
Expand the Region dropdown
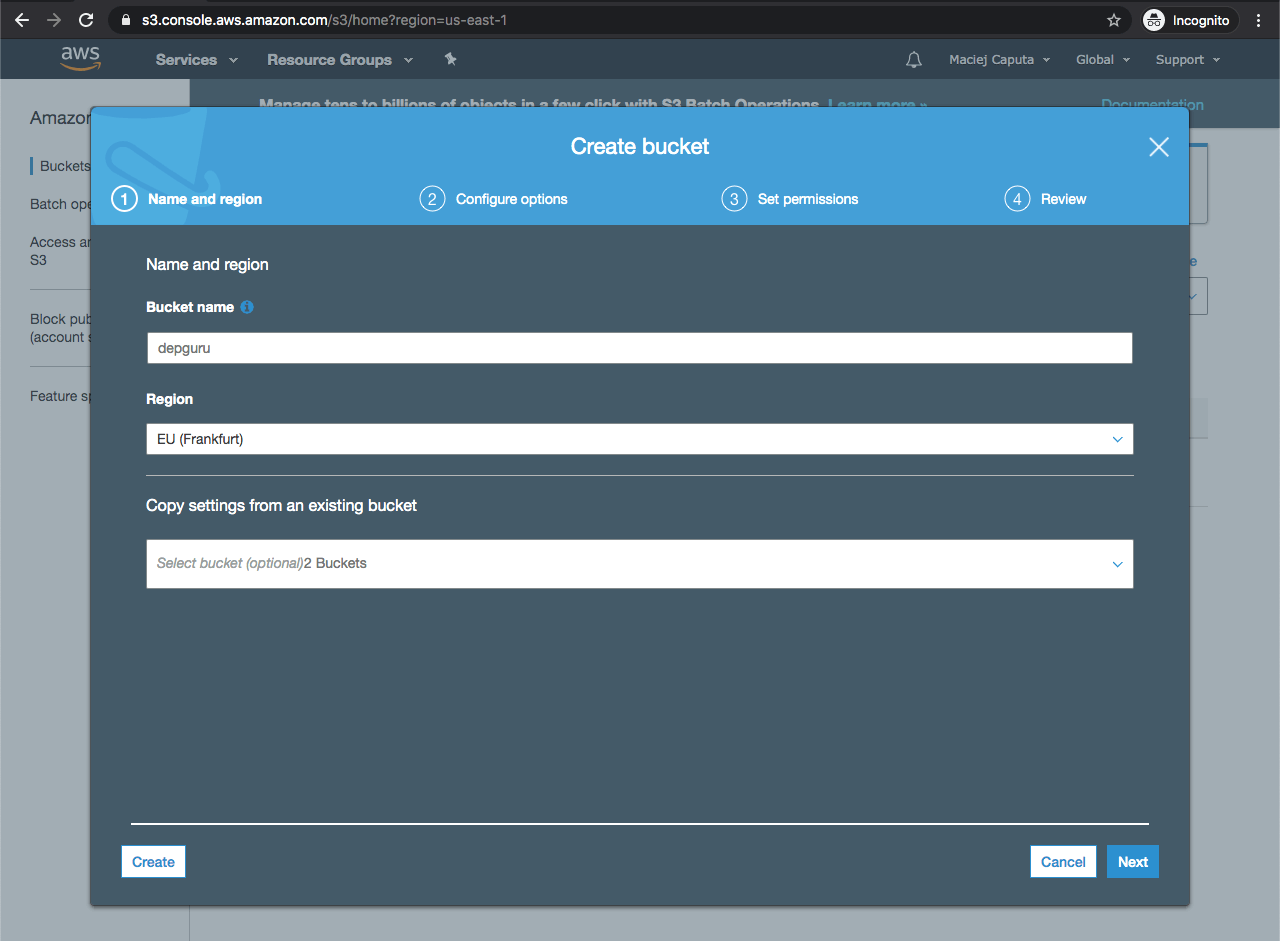(639, 439)
